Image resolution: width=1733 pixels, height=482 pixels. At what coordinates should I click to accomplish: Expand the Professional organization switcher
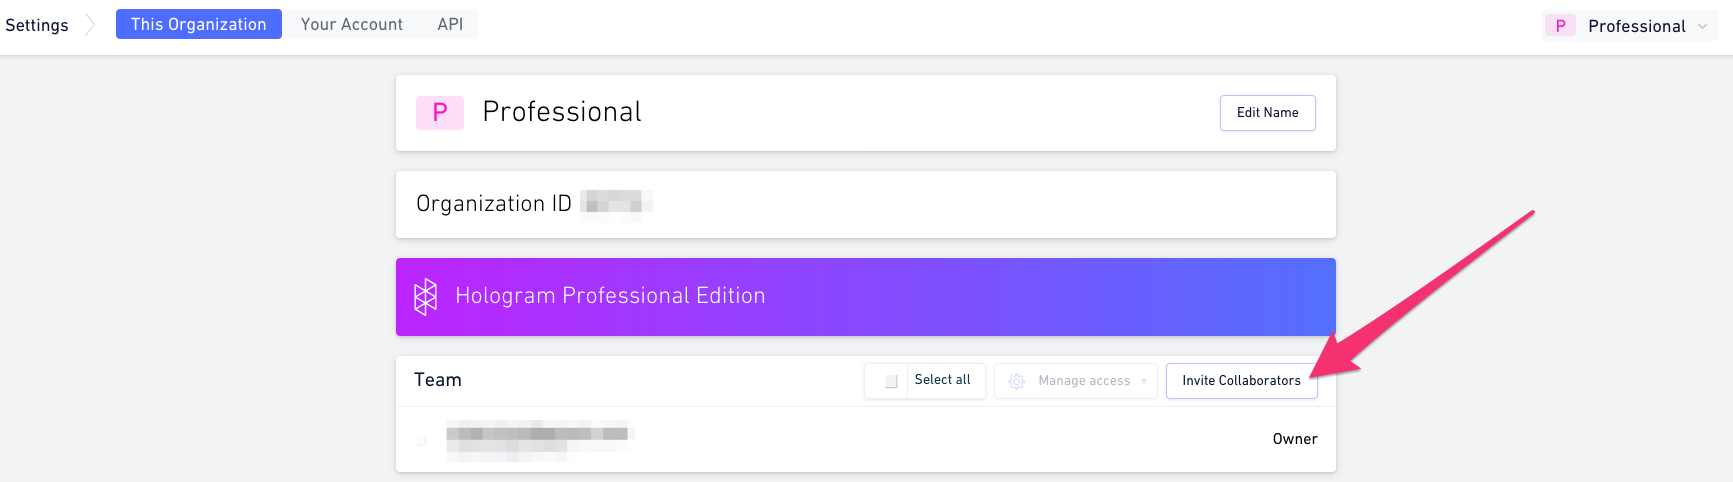click(1630, 26)
